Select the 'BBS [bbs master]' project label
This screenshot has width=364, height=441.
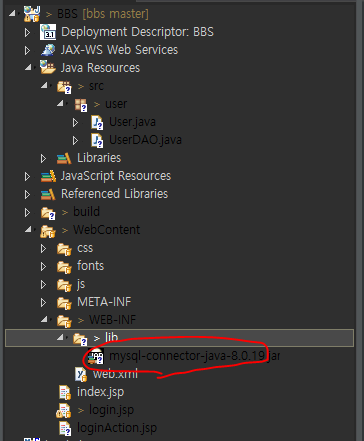click(x=103, y=14)
